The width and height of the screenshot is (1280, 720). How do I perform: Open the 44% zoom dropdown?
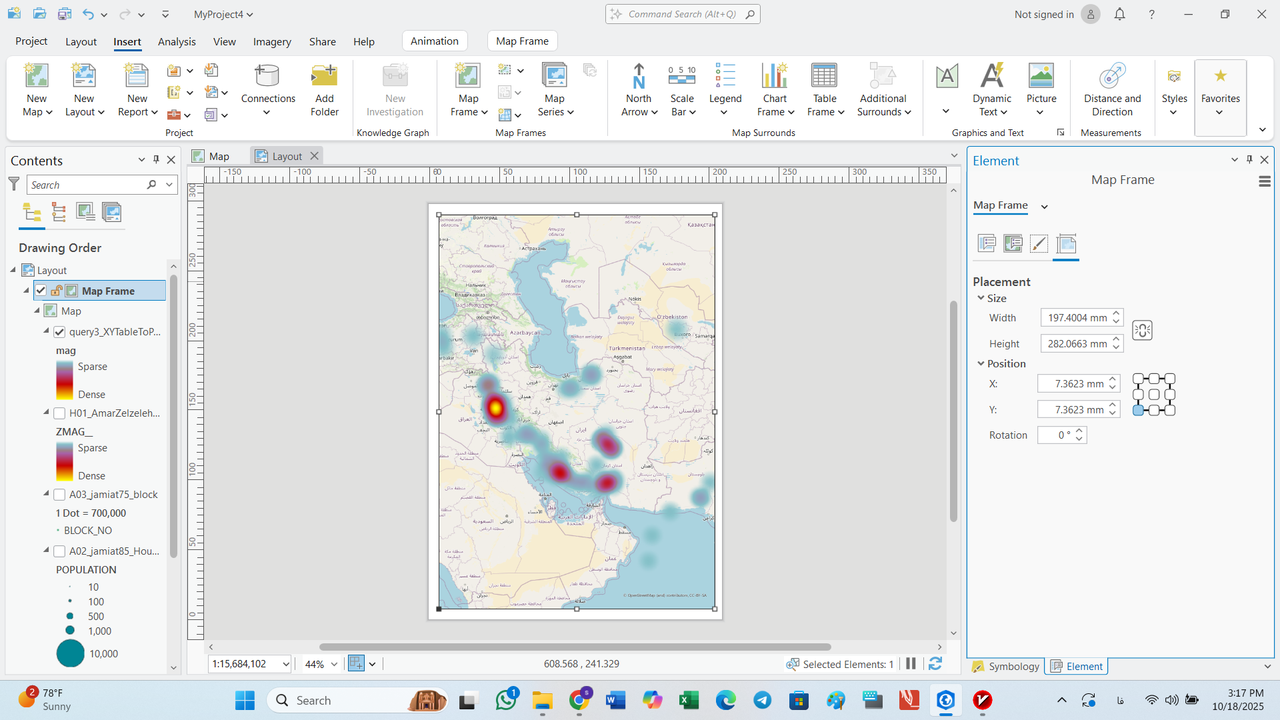335,664
